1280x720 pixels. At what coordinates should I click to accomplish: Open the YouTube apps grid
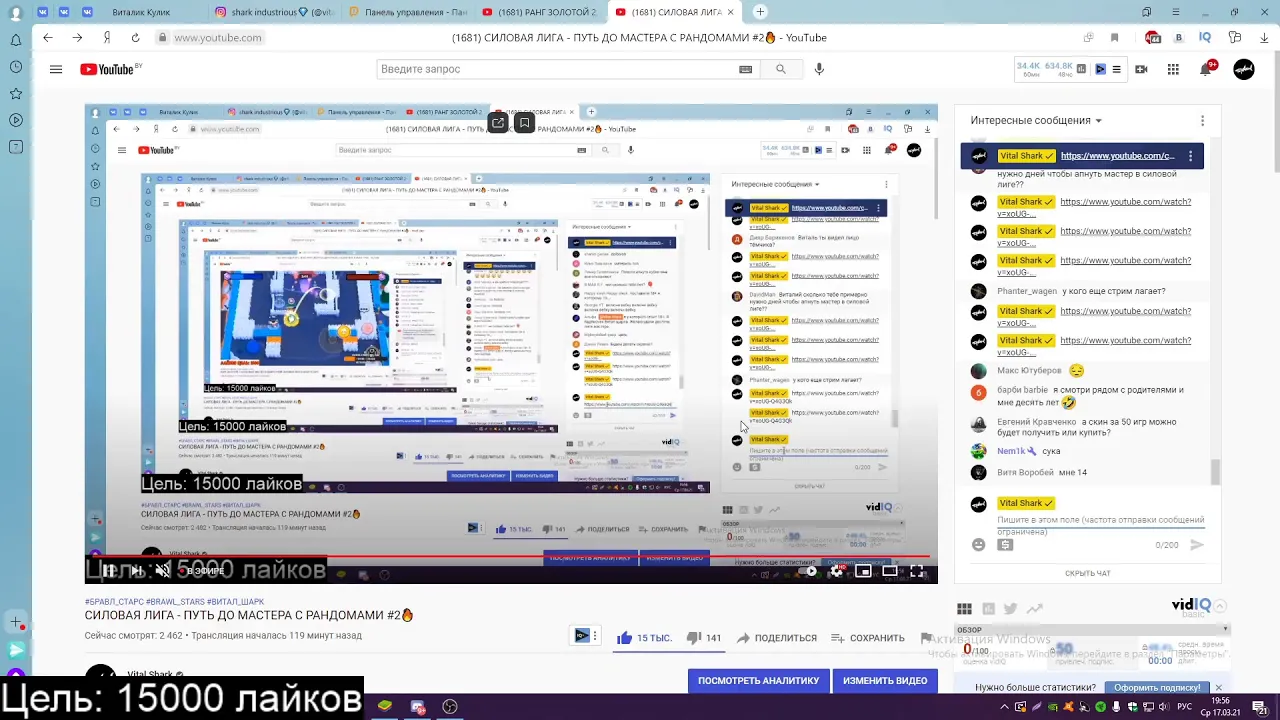[x=1173, y=69]
